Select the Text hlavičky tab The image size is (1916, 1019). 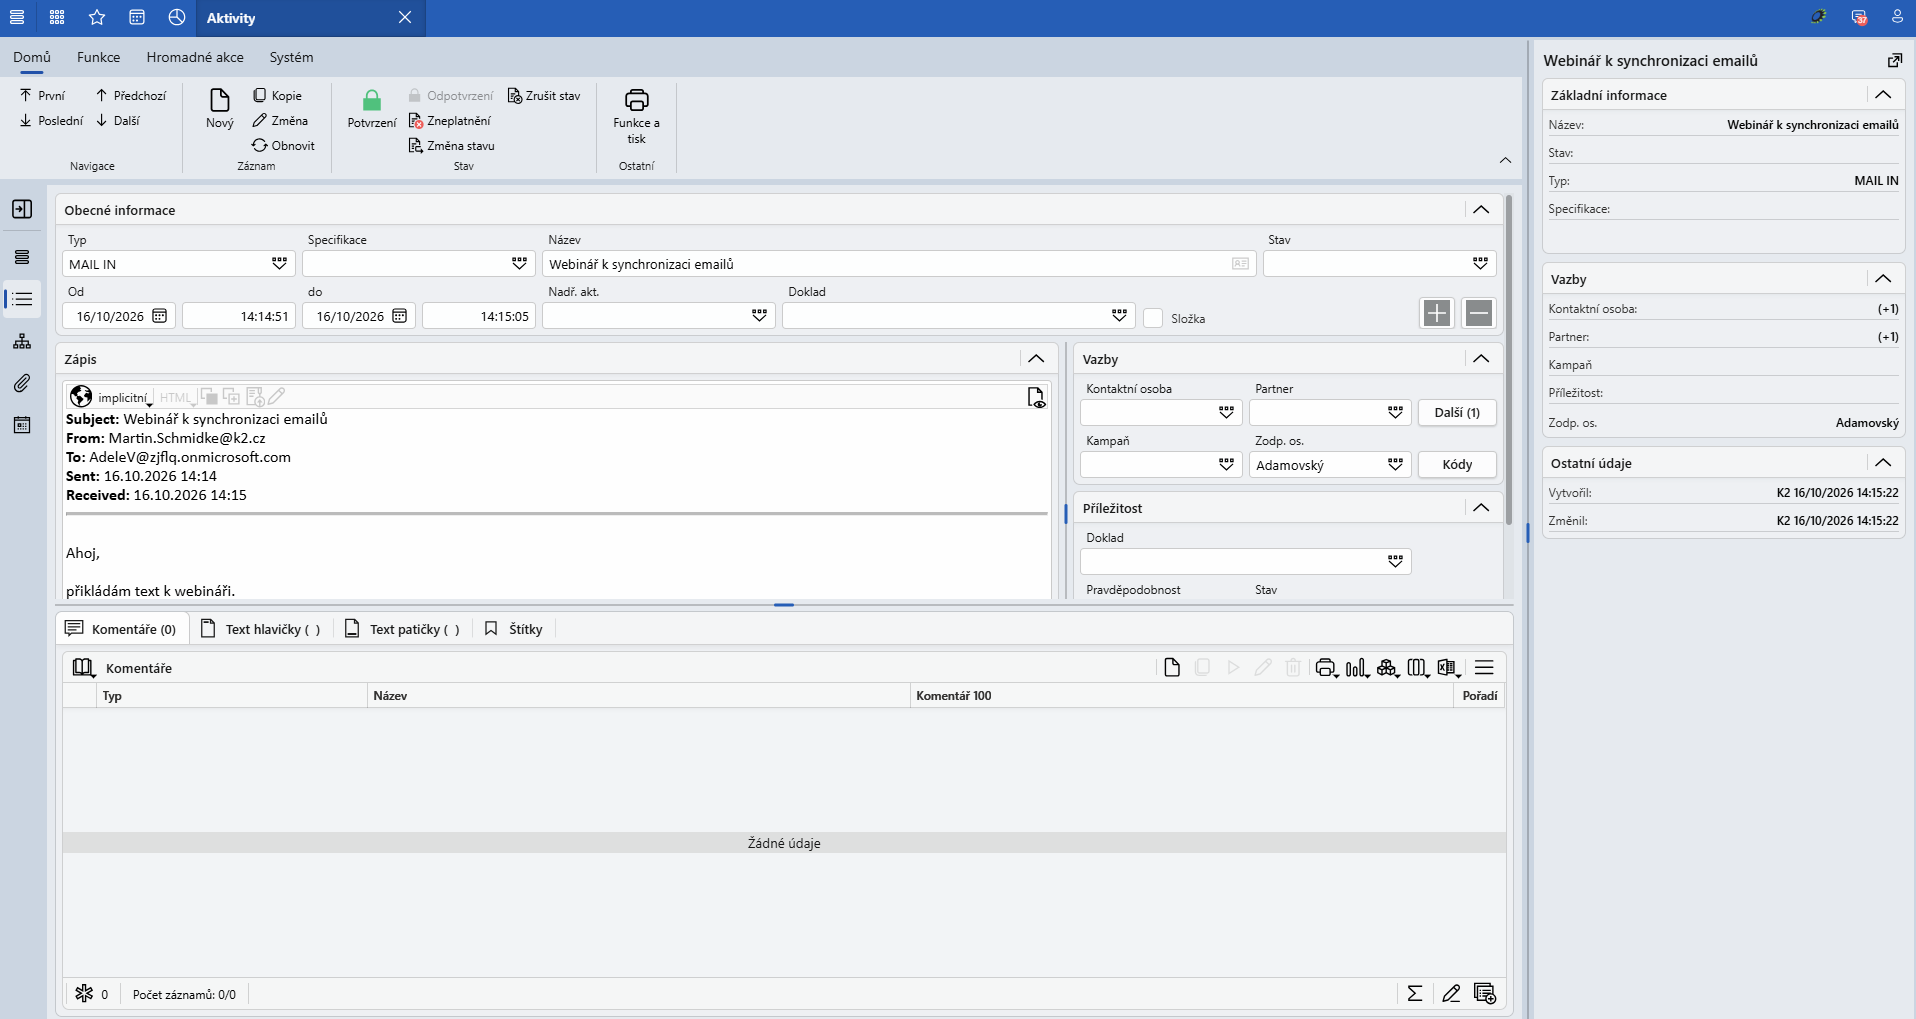pyautogui.click(x=261, y=629)
